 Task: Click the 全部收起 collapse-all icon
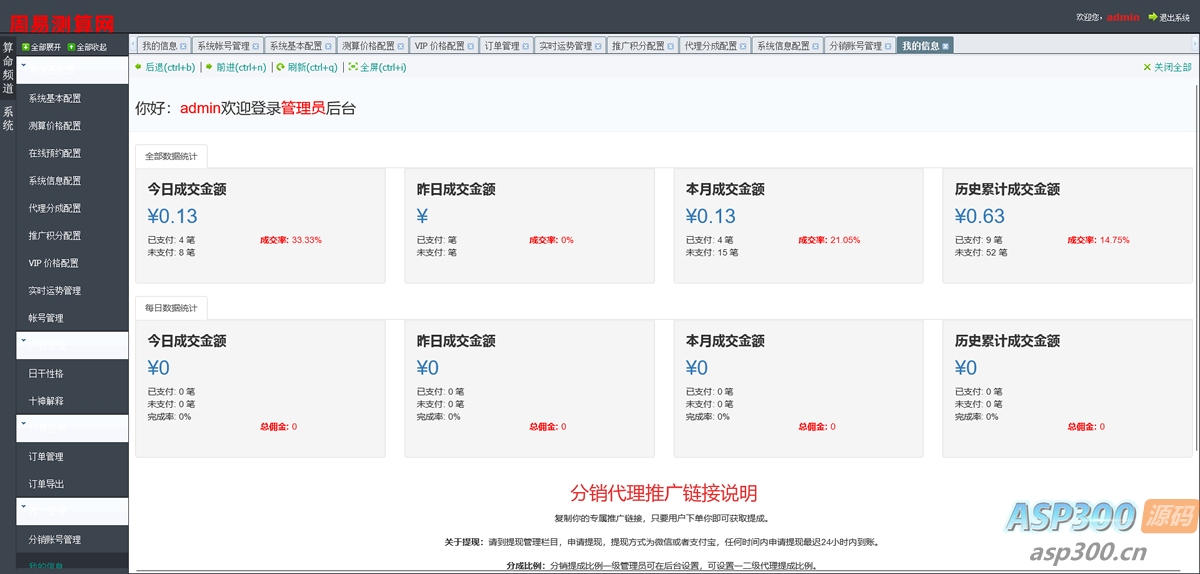pyautogui.click(x=72, y=47)
